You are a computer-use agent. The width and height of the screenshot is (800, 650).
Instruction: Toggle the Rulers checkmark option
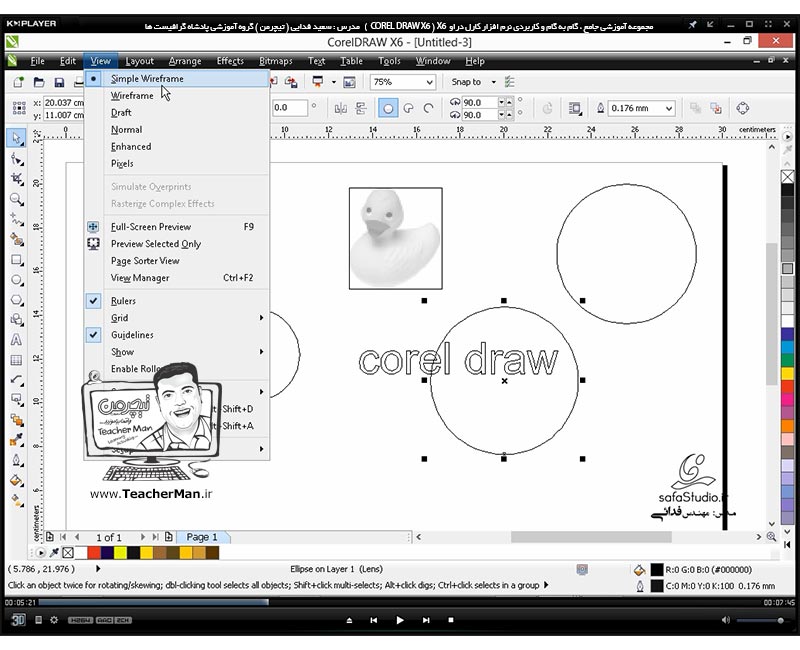[93, 301]
